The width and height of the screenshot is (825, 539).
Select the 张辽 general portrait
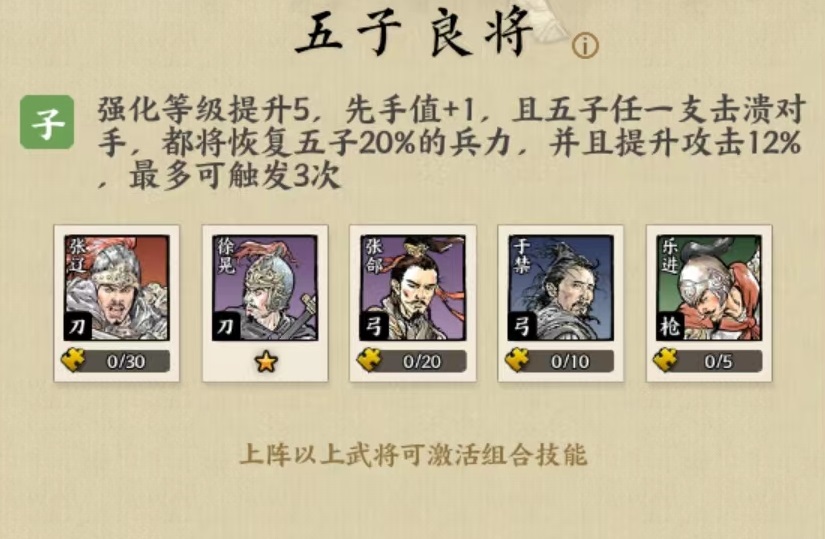(116, 287)
